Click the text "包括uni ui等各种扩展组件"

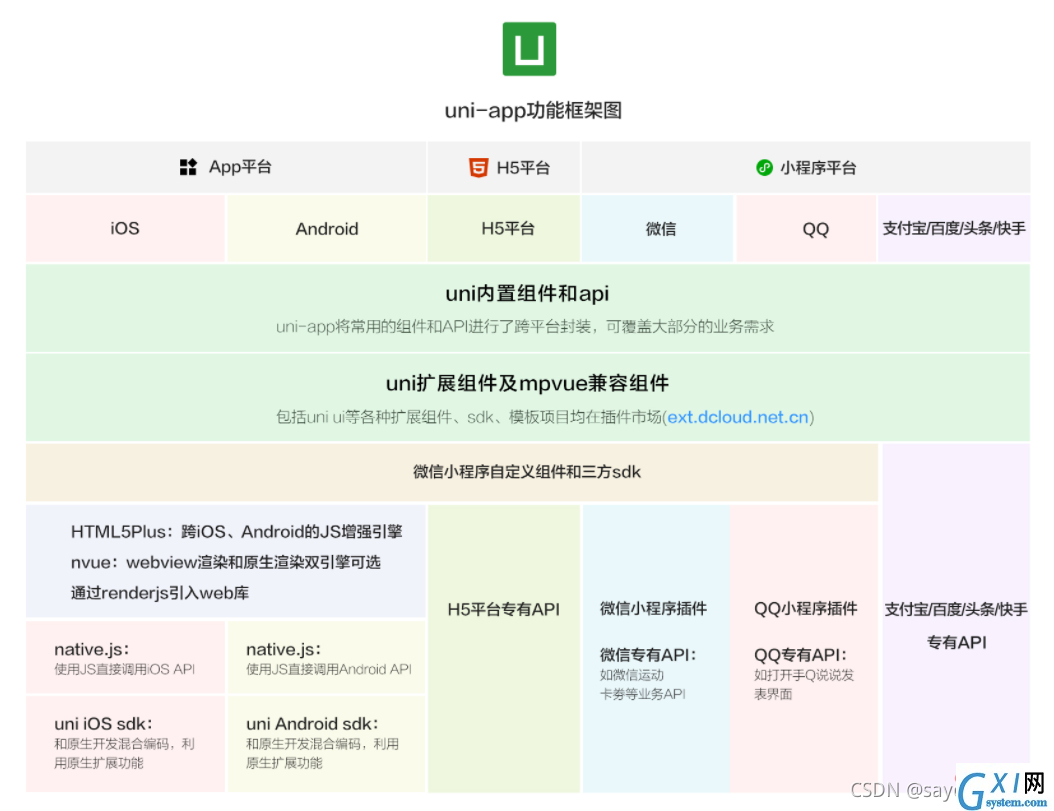[364, 417]
